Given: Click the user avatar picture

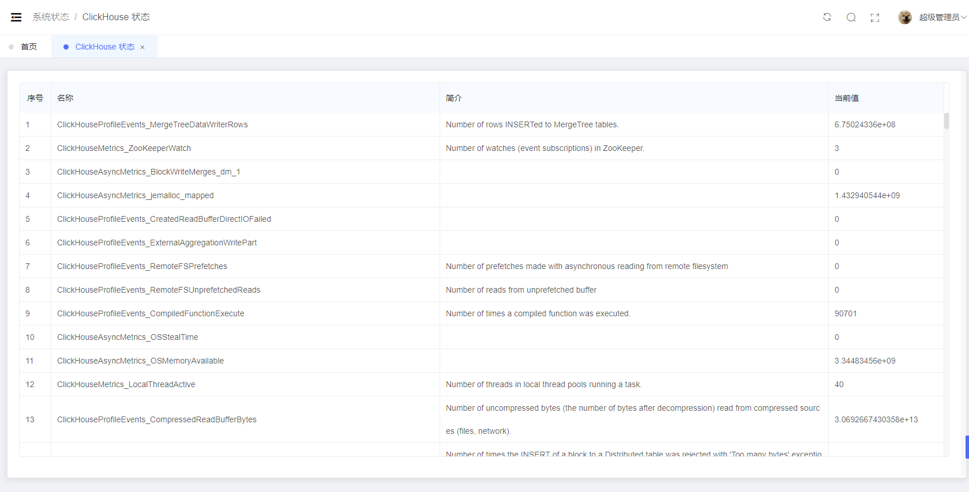Looking at the screenshot, I should 905,17.
